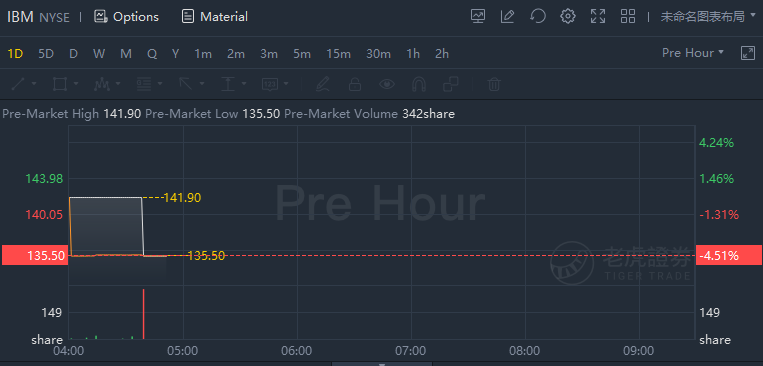The image size is (763, 366).
Task: Expand the line drawing tool dropdown arrow
Action: pyautogui.click(x=34, y=85)
